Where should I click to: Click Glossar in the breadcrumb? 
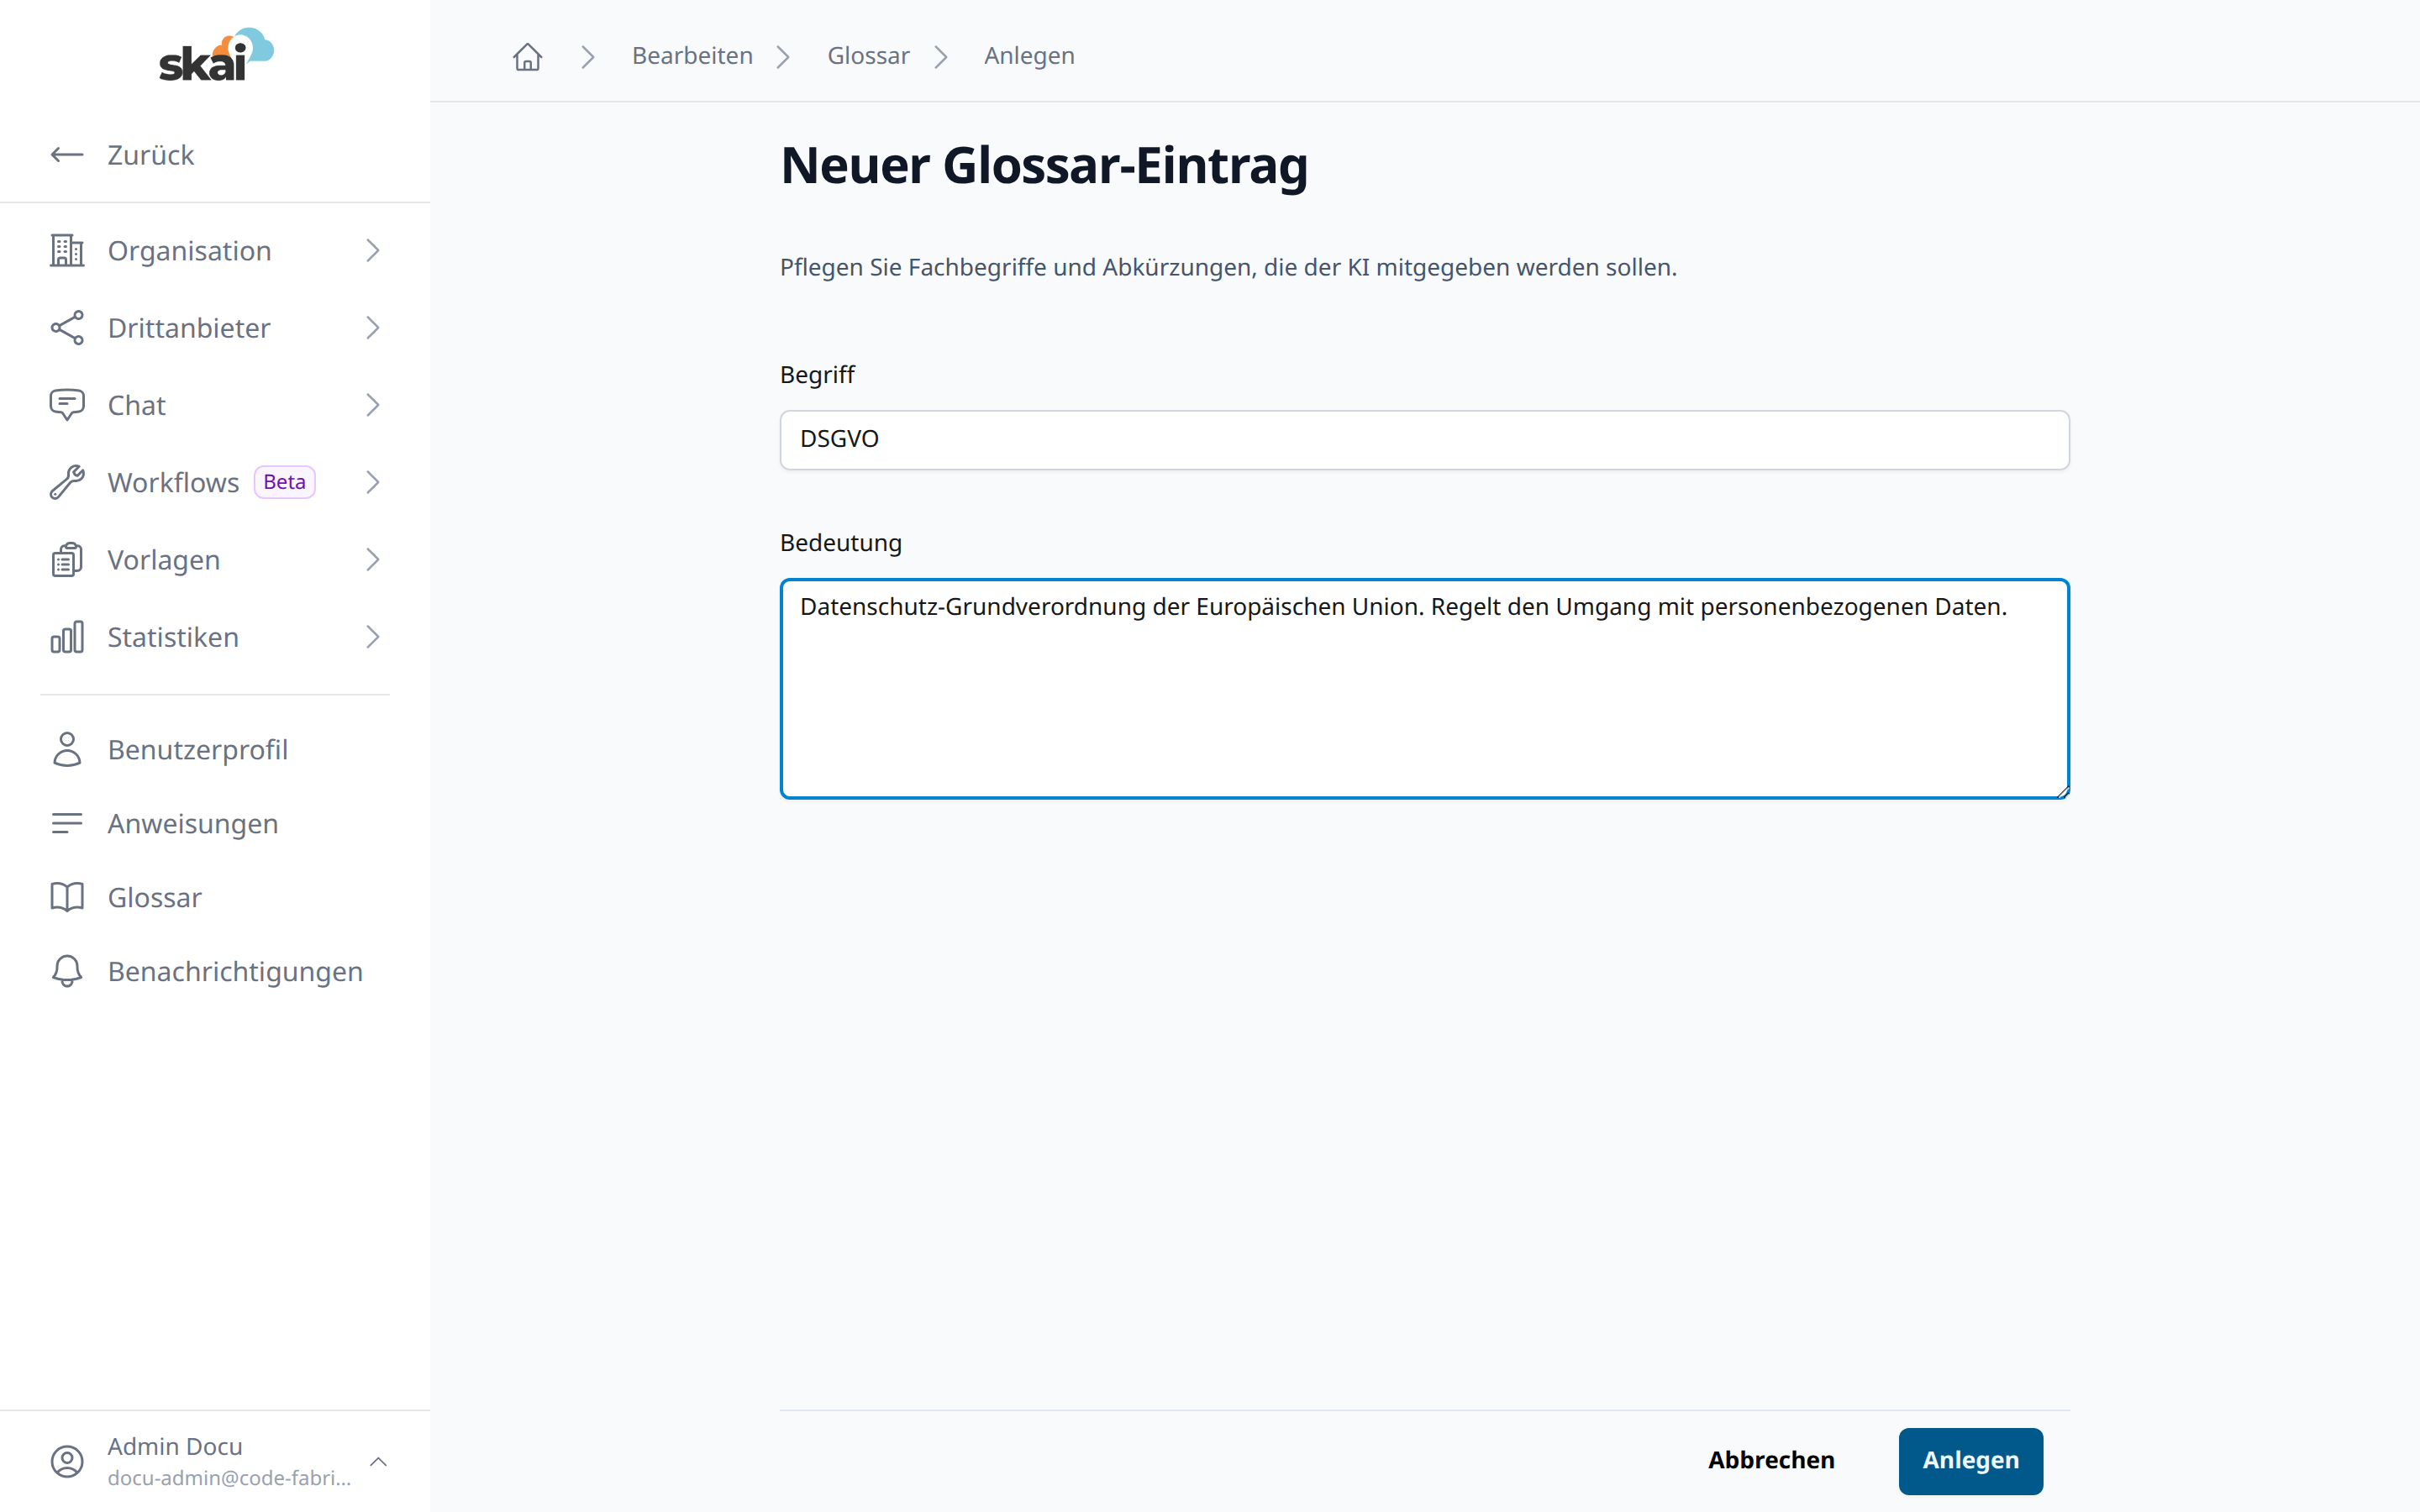868,56
